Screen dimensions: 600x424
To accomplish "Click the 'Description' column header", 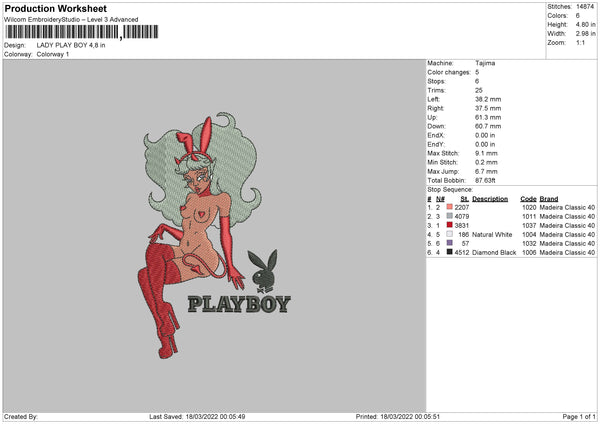I will pos(490,199).
